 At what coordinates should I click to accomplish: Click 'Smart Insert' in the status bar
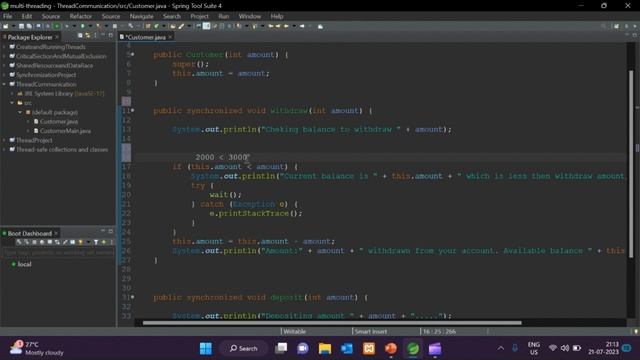[371, 331]
